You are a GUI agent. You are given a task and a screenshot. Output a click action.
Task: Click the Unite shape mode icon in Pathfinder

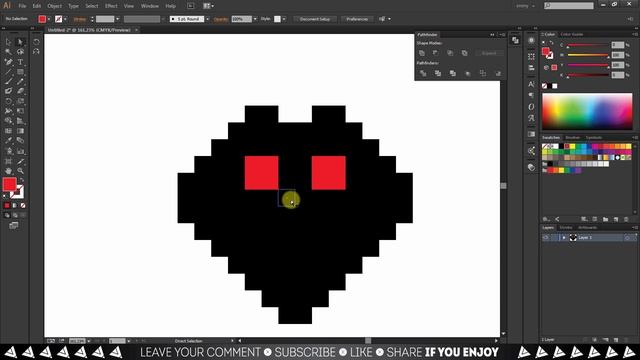pos(422,53)
